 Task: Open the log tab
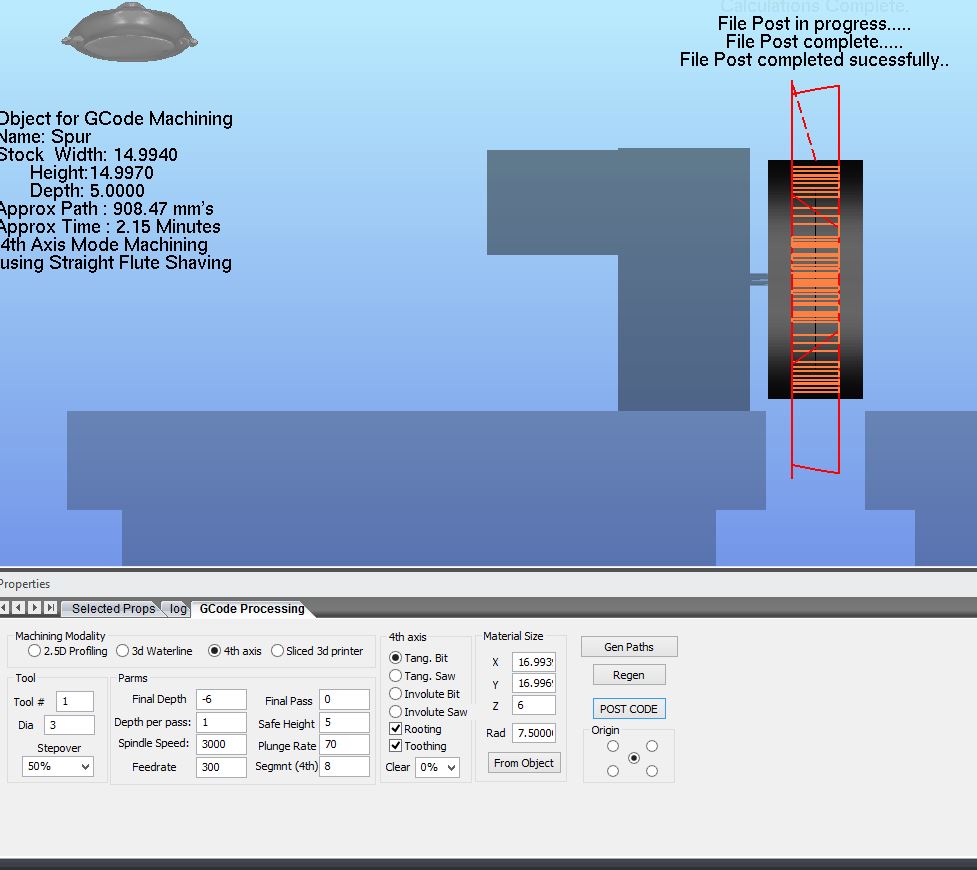click(x=178, y=609)
